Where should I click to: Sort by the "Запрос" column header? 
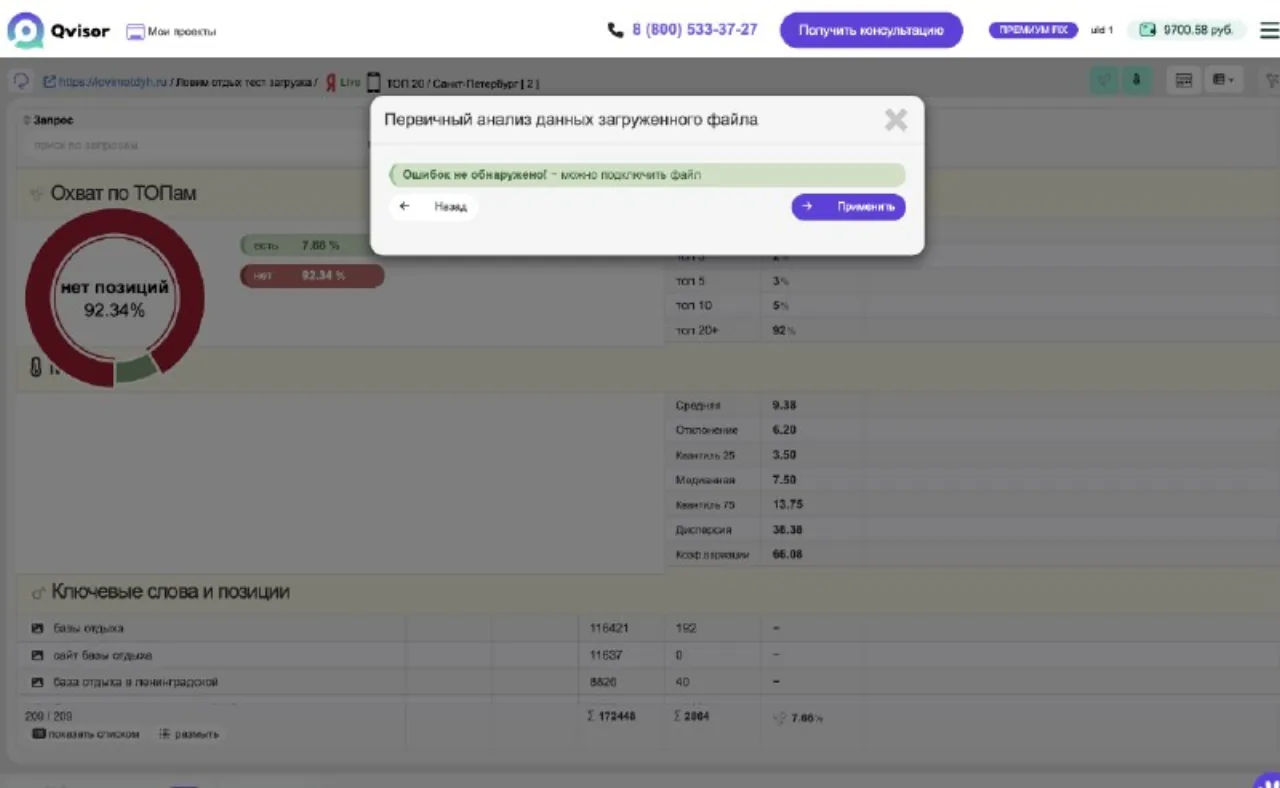(53, 120)
